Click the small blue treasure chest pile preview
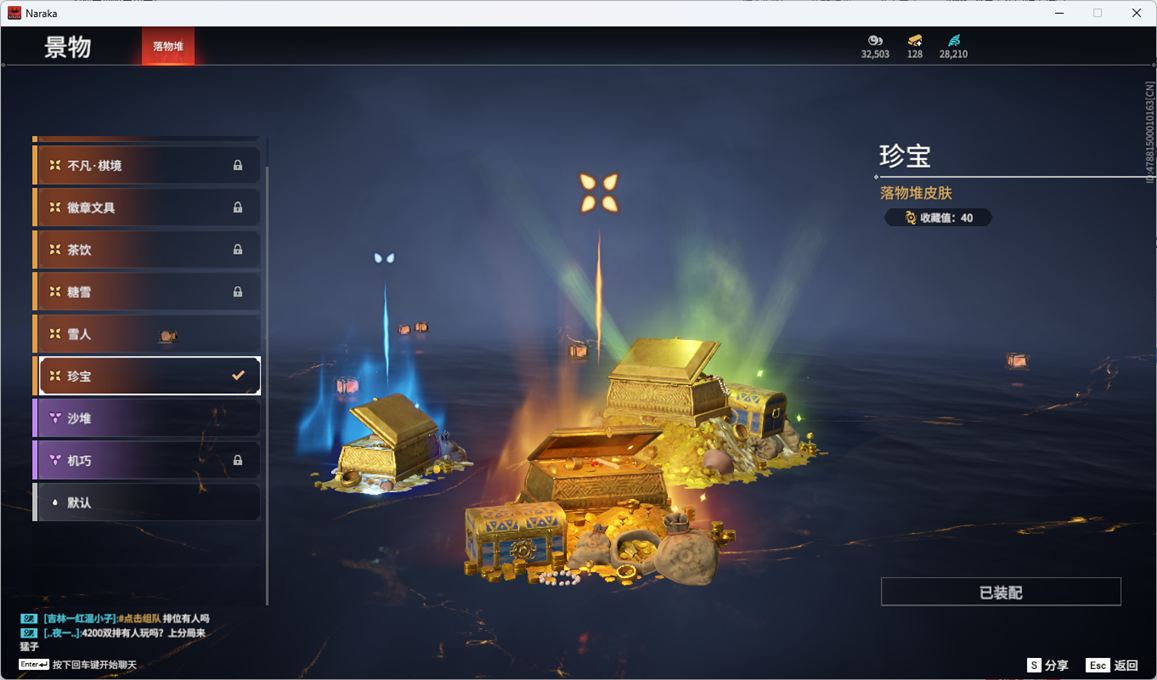 tap(391, 446)
